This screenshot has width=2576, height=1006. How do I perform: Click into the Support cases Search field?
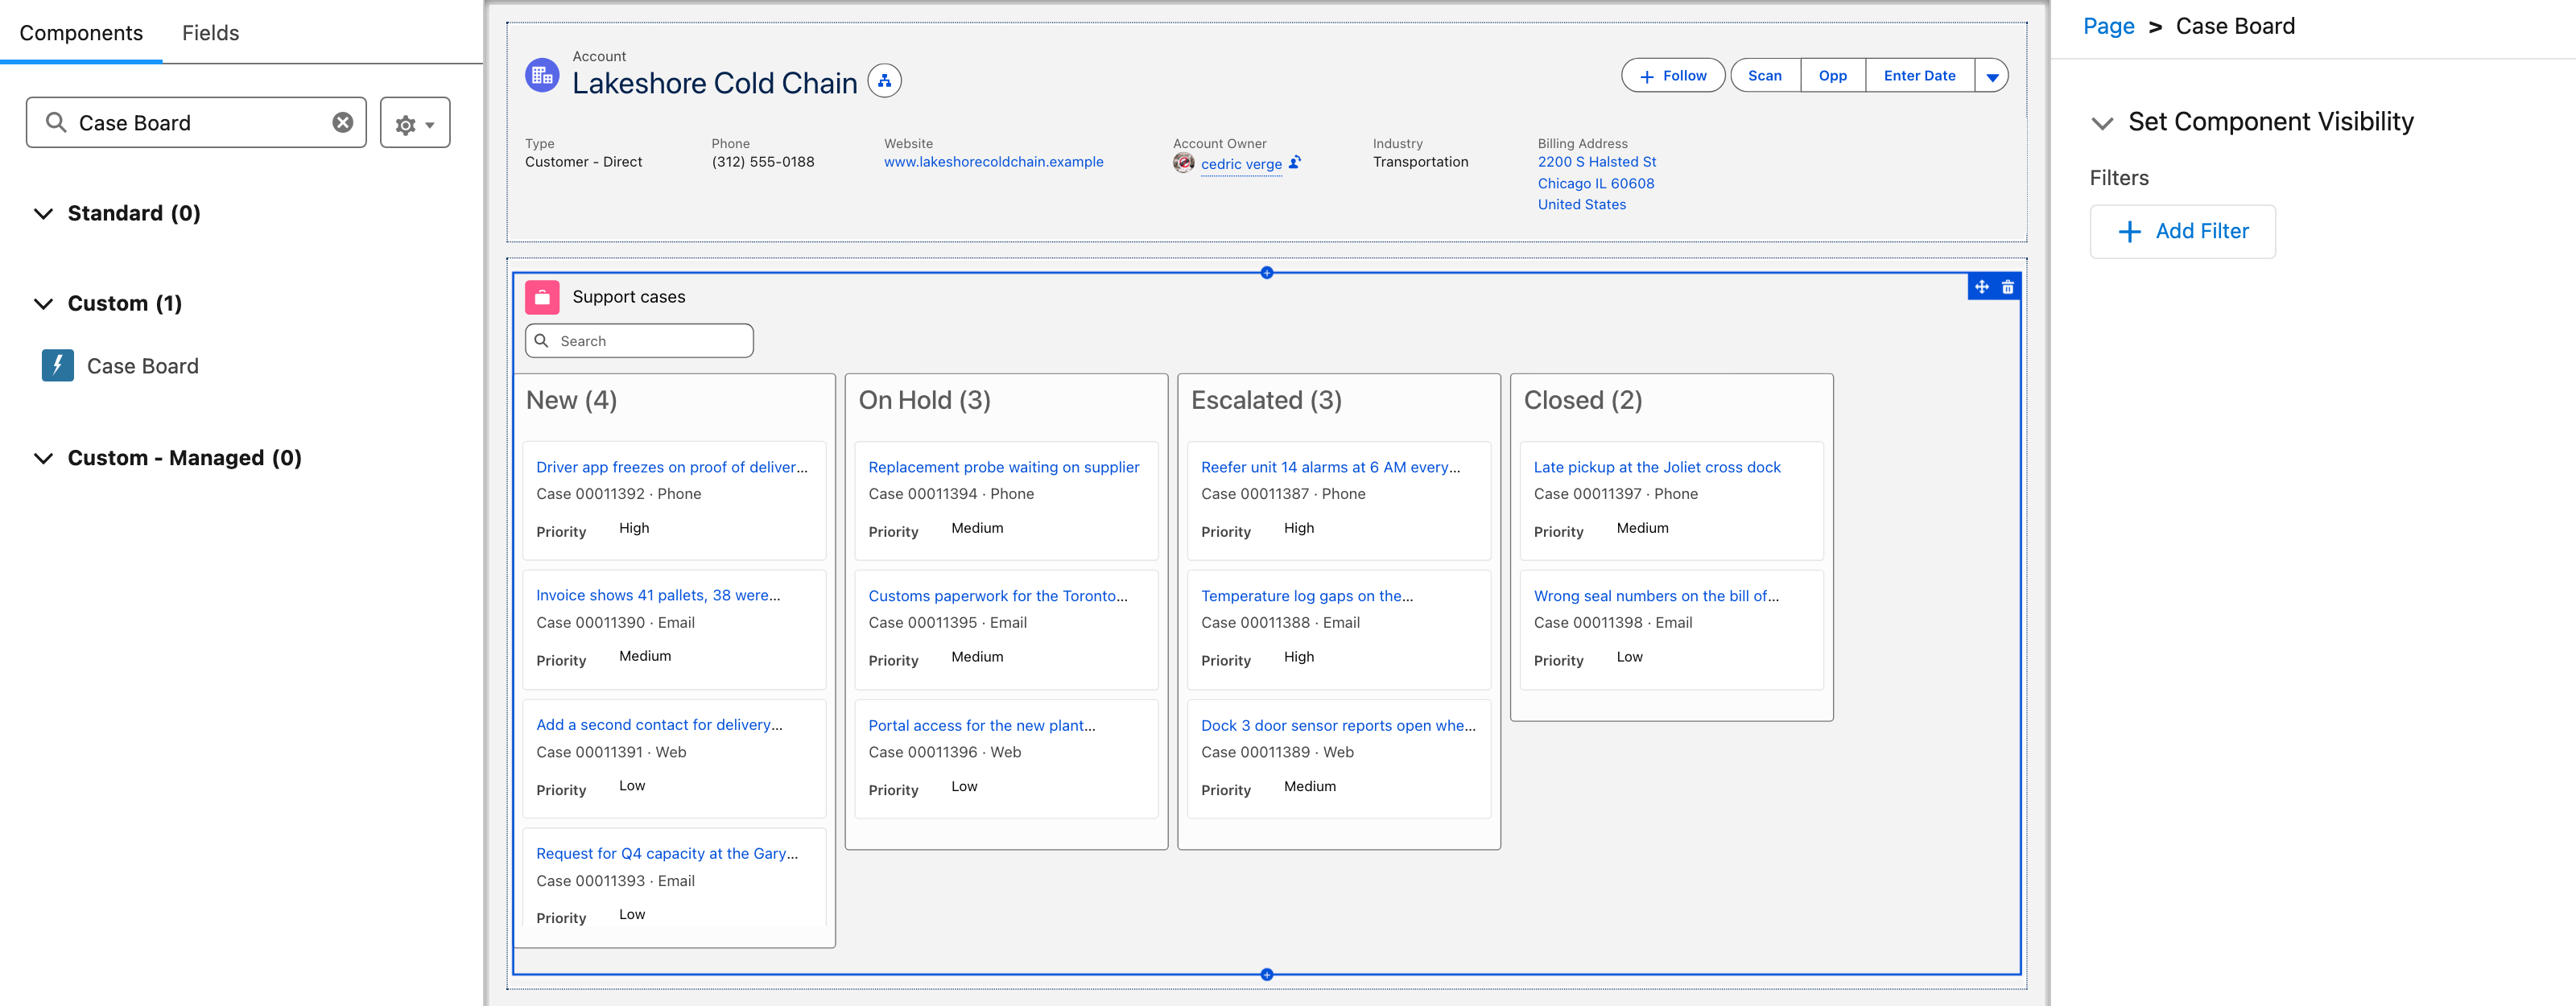639,341
